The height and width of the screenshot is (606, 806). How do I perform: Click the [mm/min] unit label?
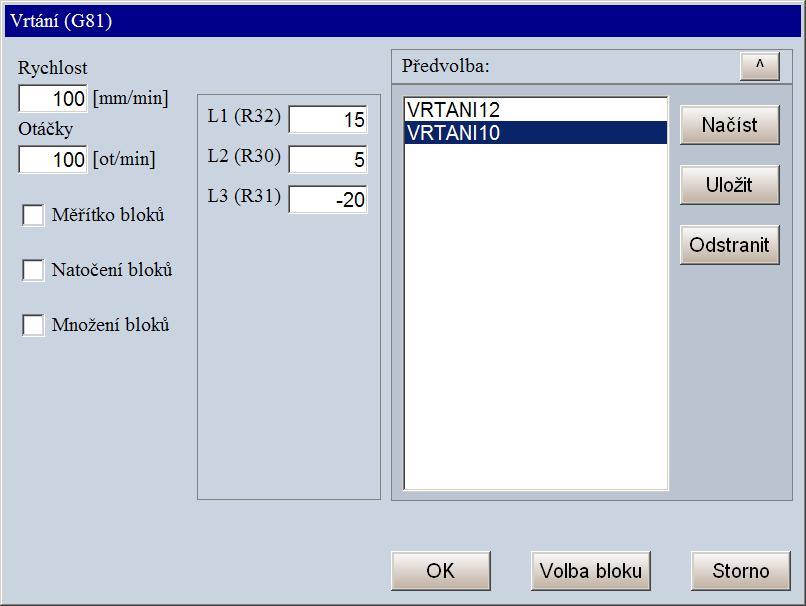pos(131,98)
